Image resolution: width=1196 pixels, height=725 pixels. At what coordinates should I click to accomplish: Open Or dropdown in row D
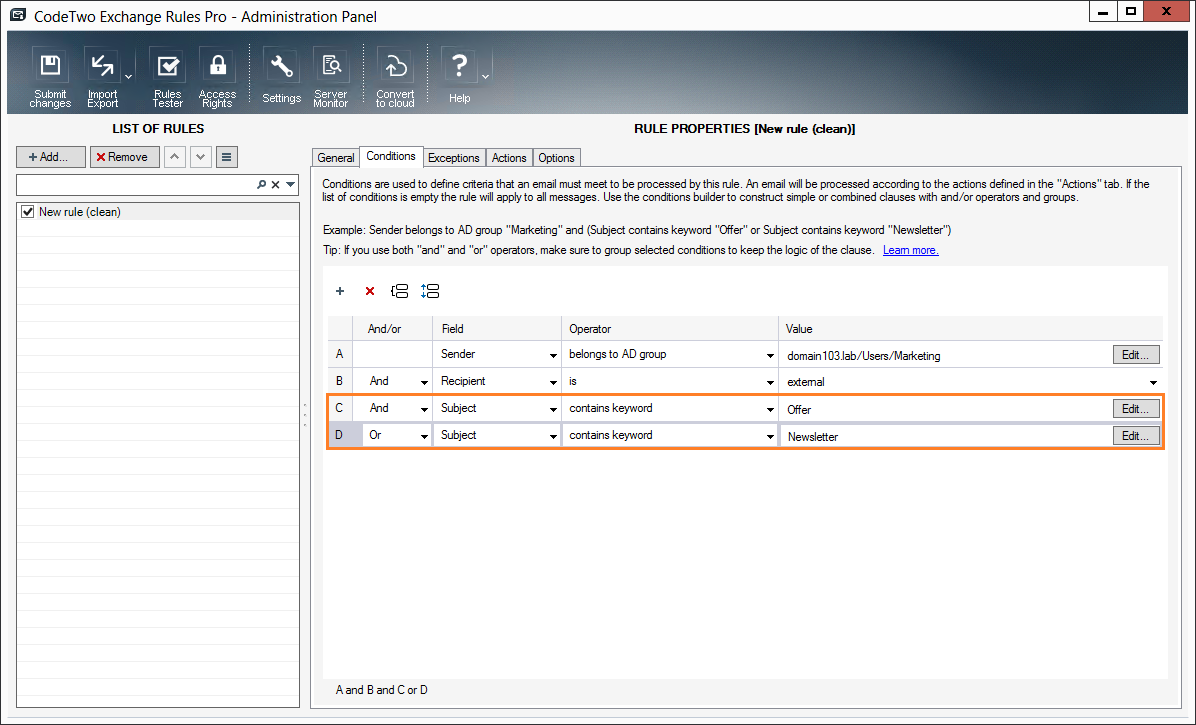pyautogui.click(x=424, y=436)
